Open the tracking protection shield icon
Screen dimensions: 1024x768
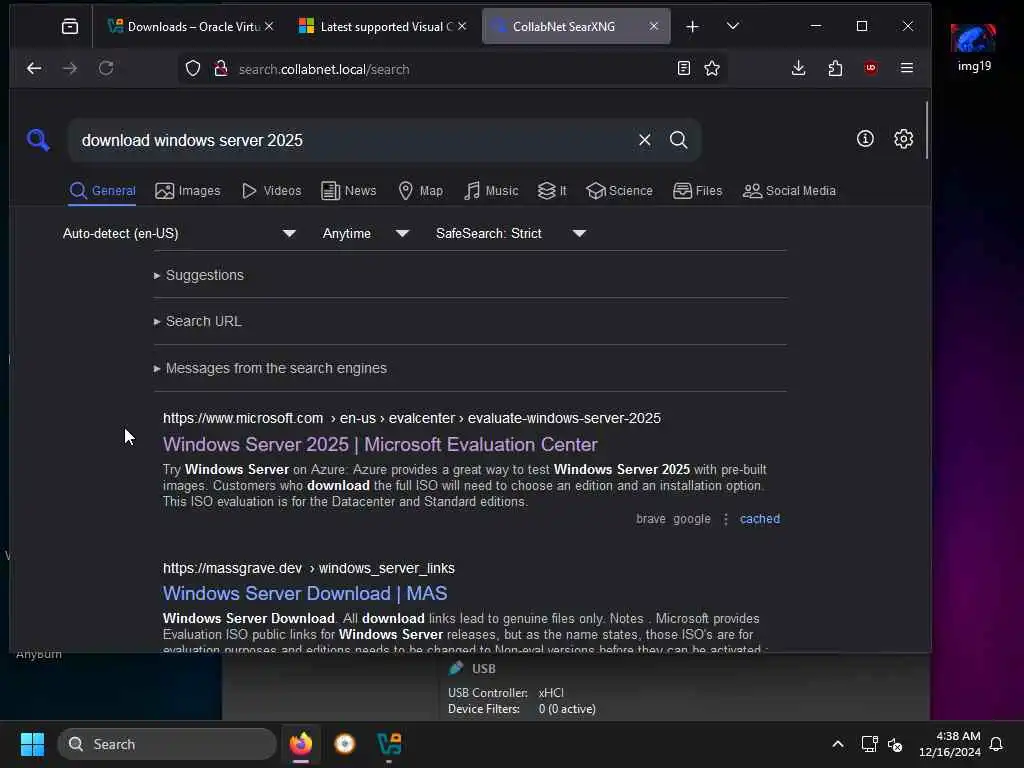coord(193,69)
